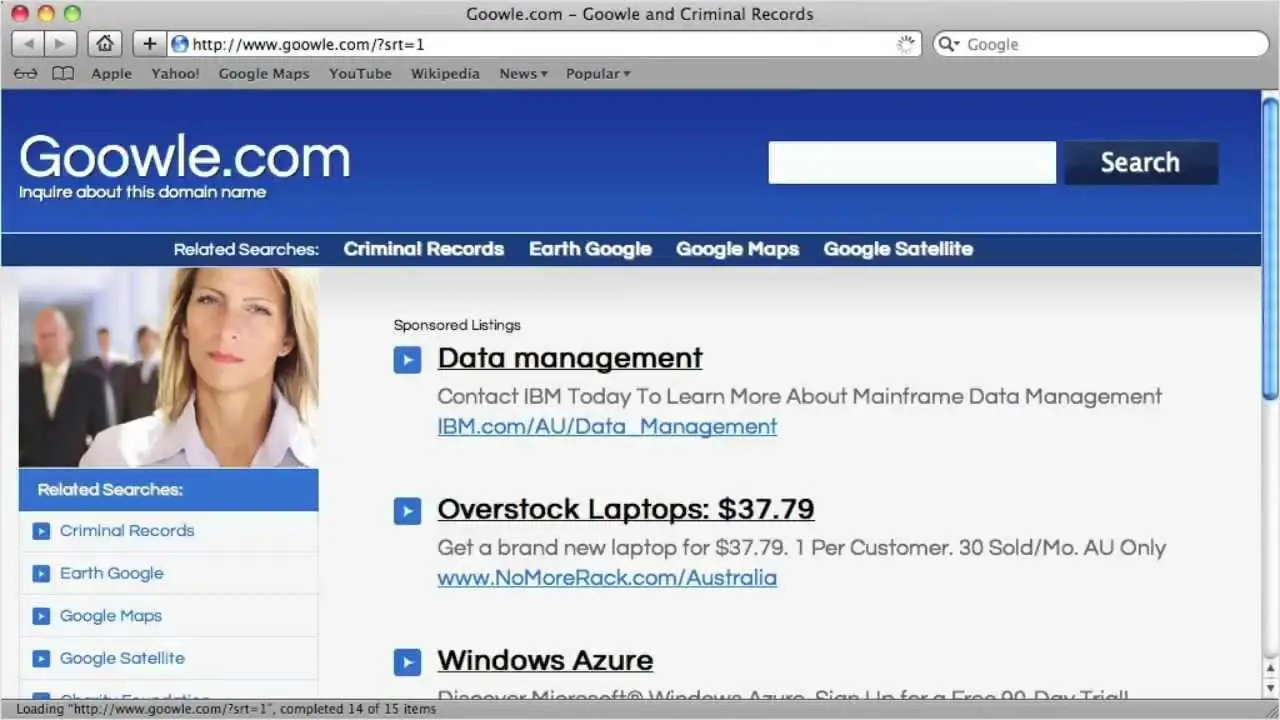The image size is (1280, 720).
Task: Click the 'Sponsored Listings' label text
Action: tap(457, 325)
